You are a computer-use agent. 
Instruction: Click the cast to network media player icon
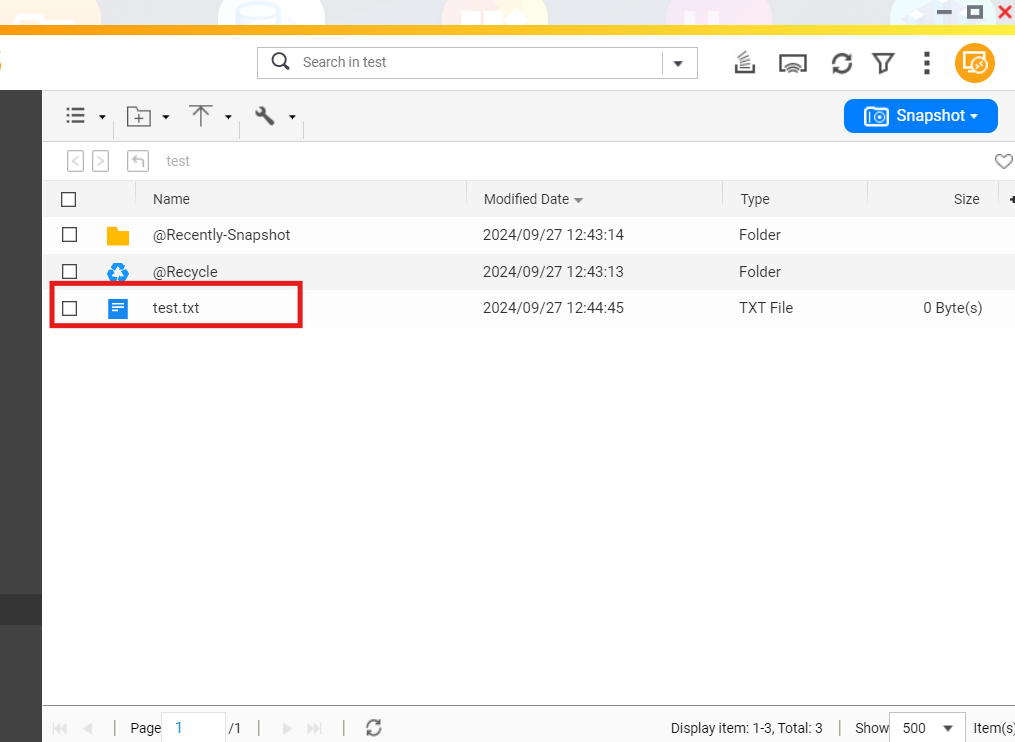click(793, 63)
